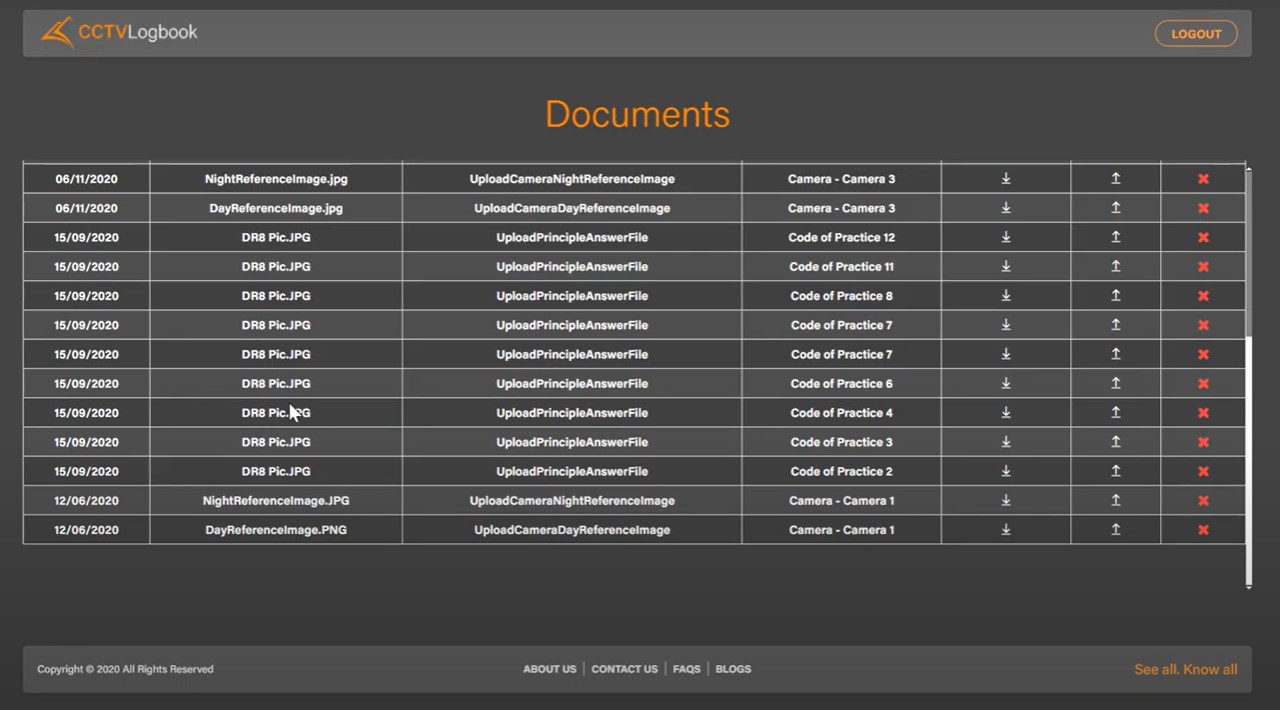This screenshot has width=1280, height=710.
Task: Click date 06/11/2020 in NightReferenceImage.jpg row
Action: click(87, 179)
